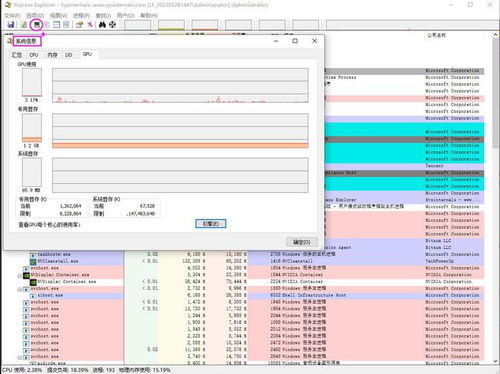Image resolution: width=500 pixels, height=374 pixels.
Task: Toggle the show process tree toolbar icon
Action: pos(47,25)
